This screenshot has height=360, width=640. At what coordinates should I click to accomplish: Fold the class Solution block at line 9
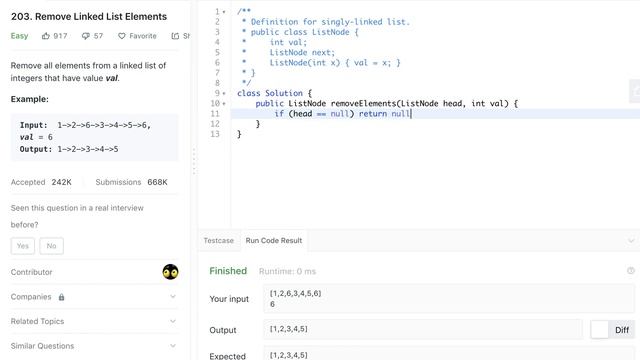tap(224, 93)
